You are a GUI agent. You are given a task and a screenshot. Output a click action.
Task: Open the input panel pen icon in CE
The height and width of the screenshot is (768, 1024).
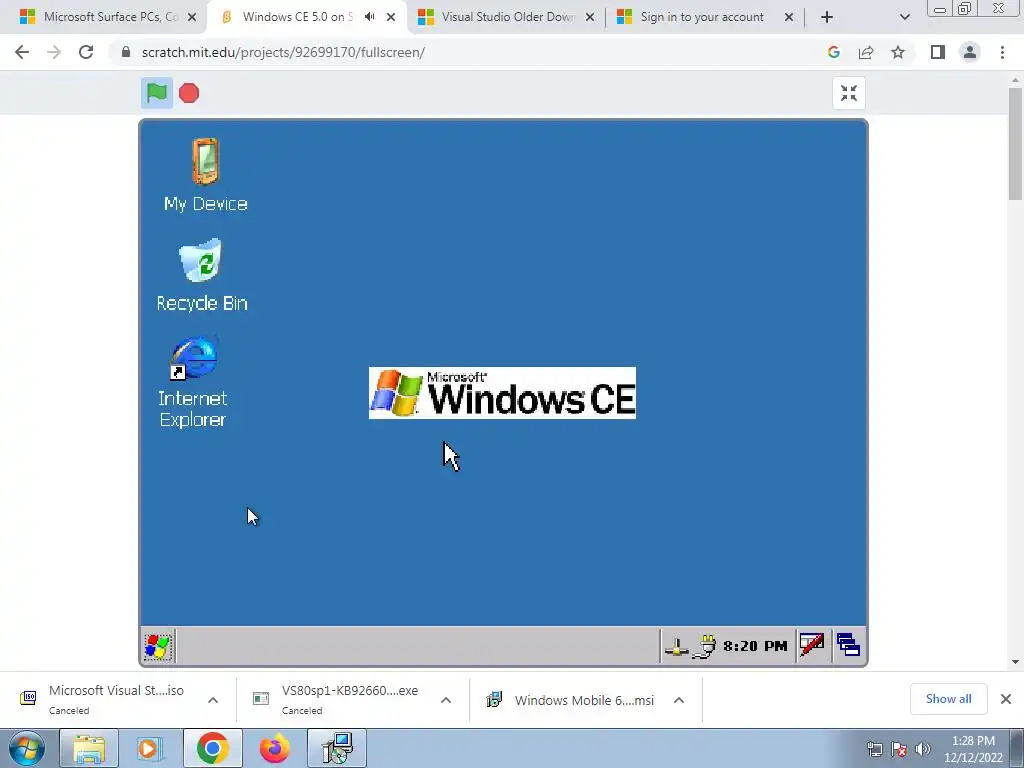pyautogui.click(x=812, y=646)
